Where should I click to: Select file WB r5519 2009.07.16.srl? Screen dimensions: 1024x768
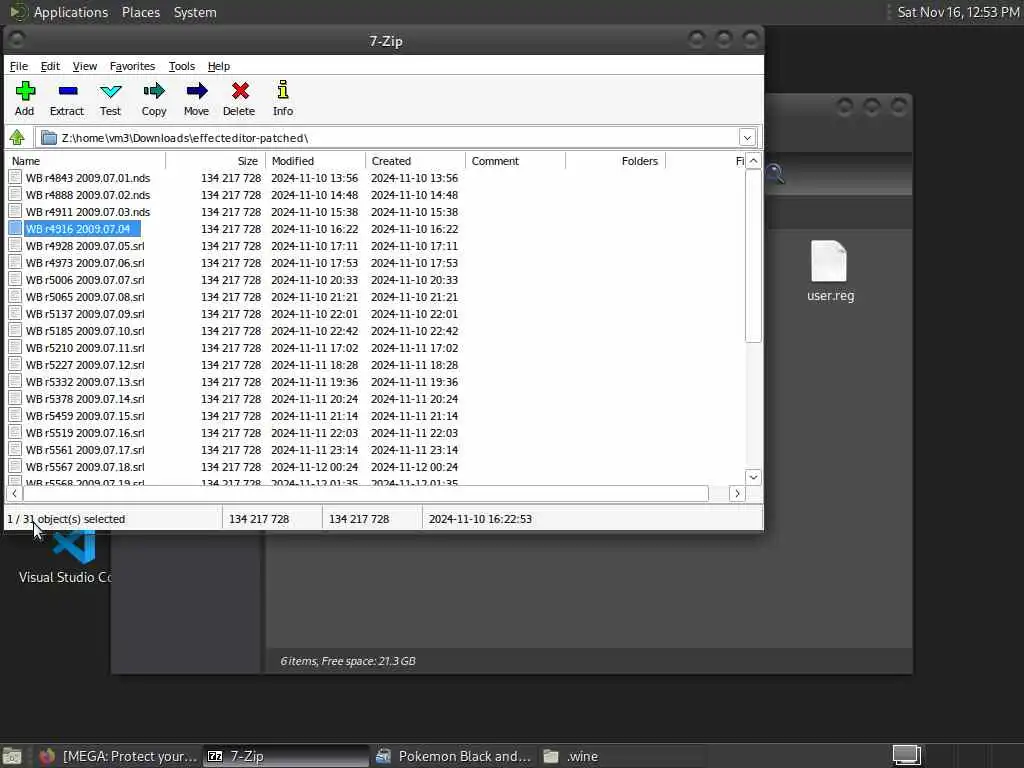click(85, 432)
